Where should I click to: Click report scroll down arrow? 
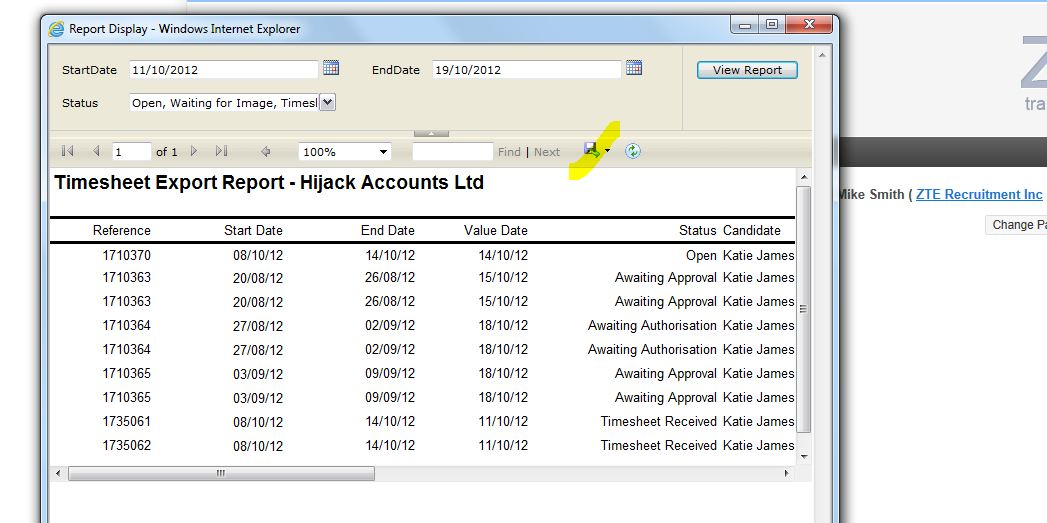803,457
